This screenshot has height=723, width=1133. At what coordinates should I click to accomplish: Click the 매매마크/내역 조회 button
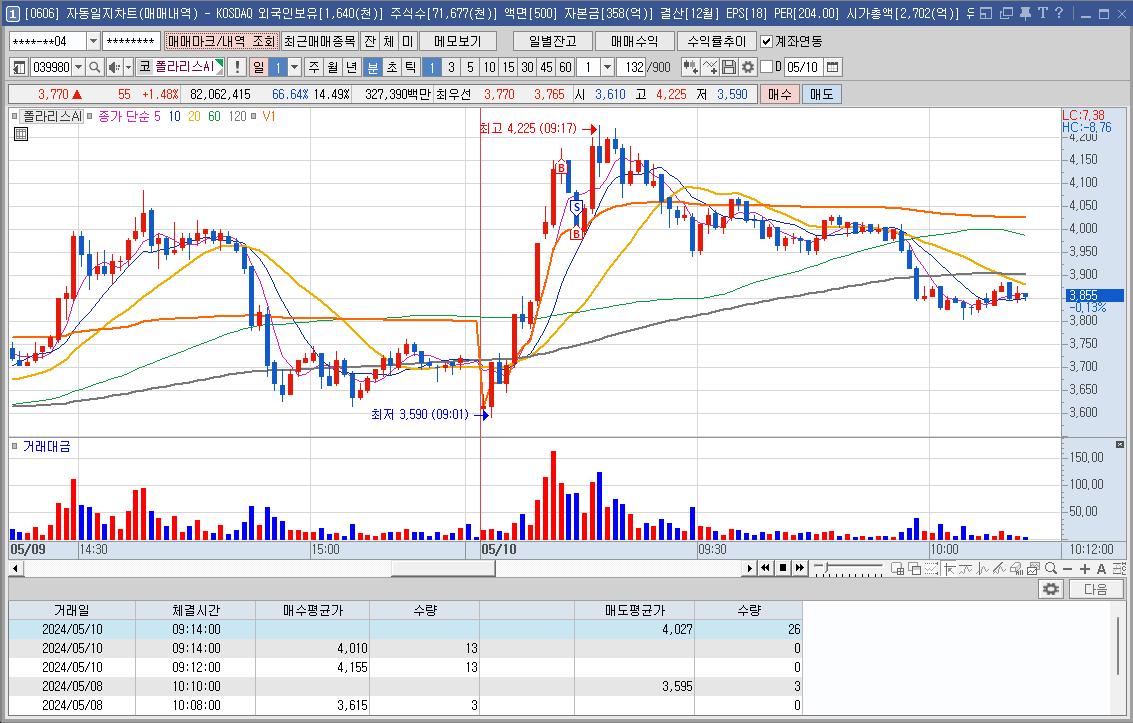tap(221, 41)
